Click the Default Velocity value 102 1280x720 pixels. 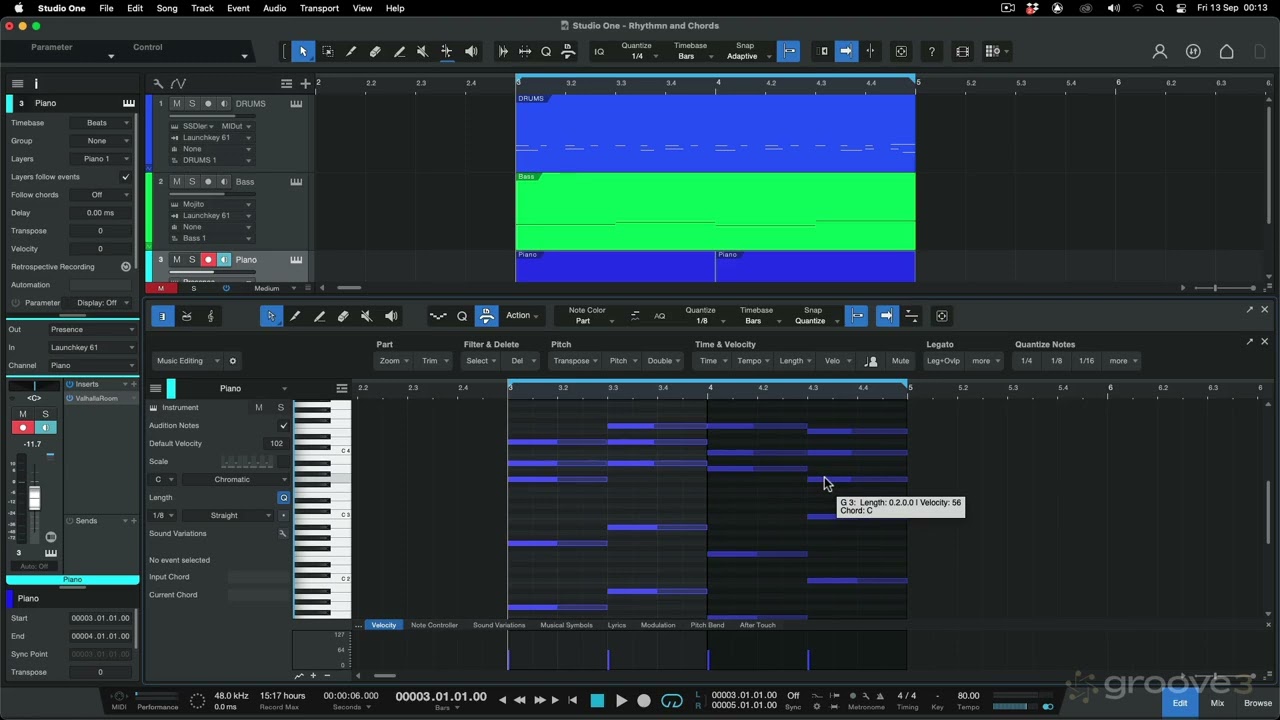tap(276, 444)
